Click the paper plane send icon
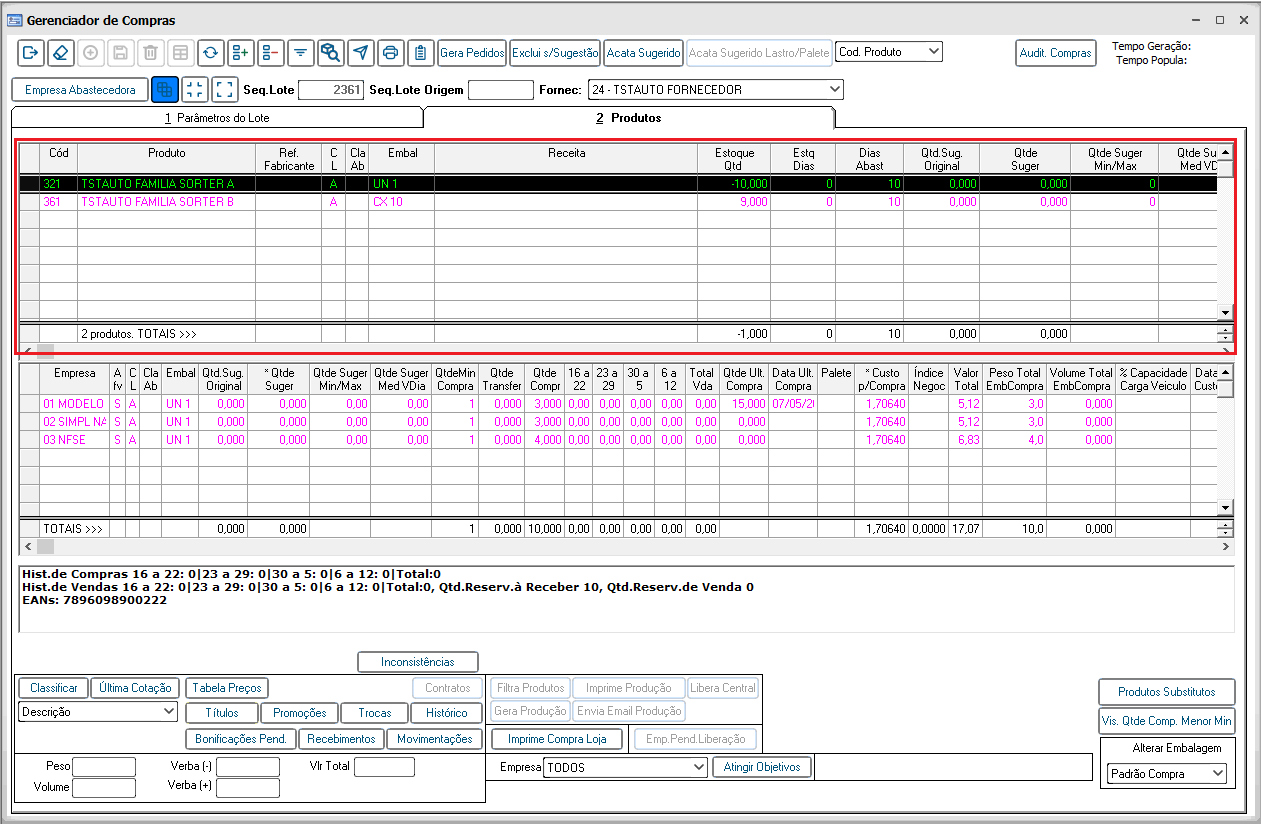 pos(360,53)
